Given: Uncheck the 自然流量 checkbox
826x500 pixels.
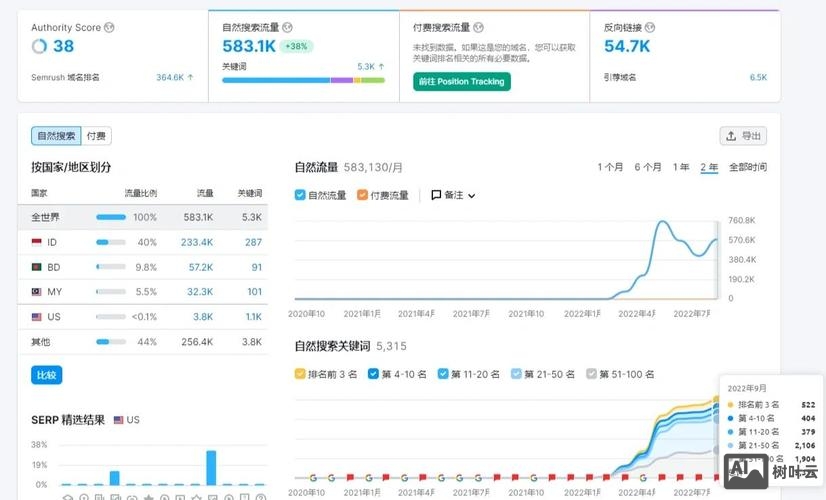Looking at the screenshot, I should pos(300,195).
